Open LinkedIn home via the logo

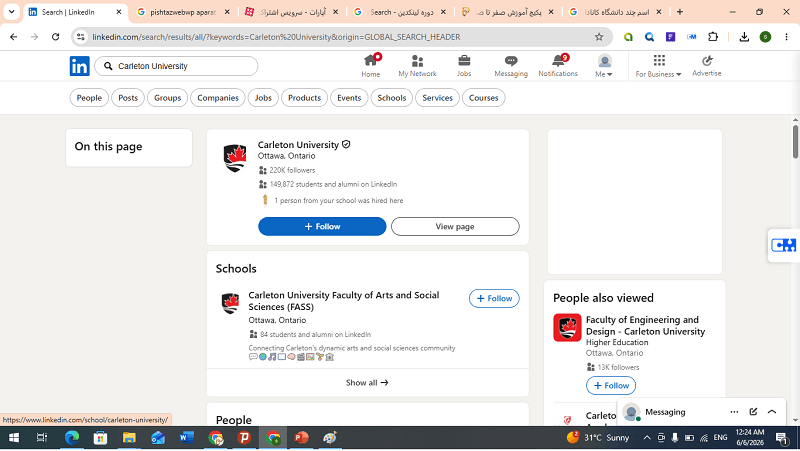(x=80, y=66)
